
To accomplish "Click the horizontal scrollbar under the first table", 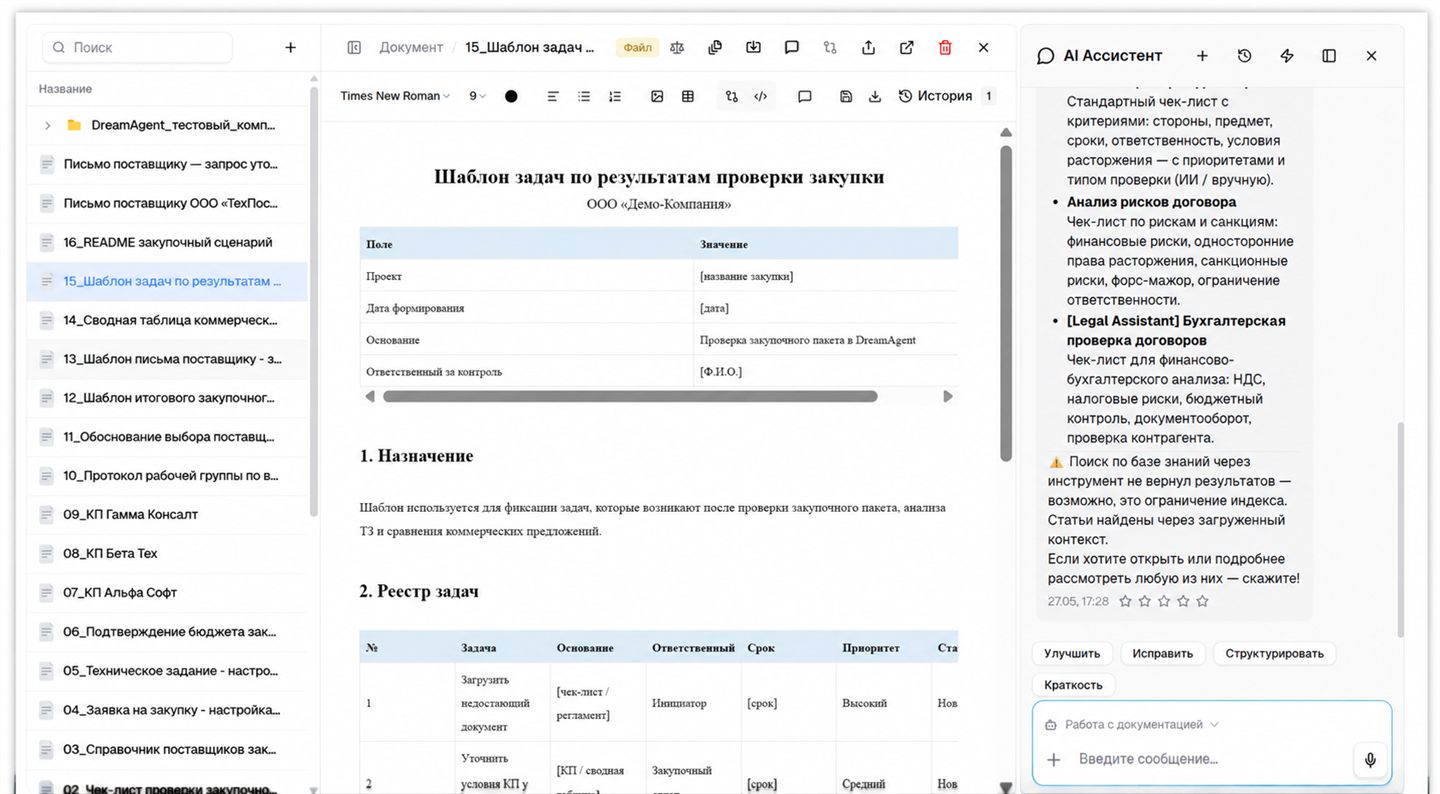I will point(630,397).
